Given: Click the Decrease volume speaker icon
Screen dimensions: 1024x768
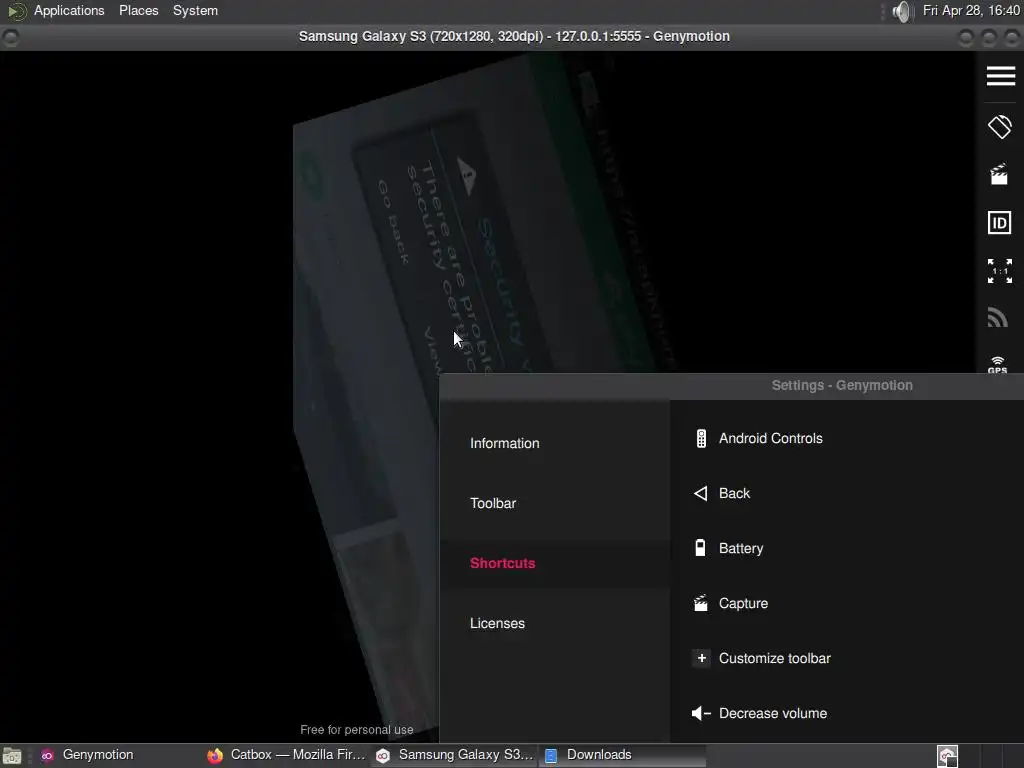Looking at the screenshot, I should (701, 713).
